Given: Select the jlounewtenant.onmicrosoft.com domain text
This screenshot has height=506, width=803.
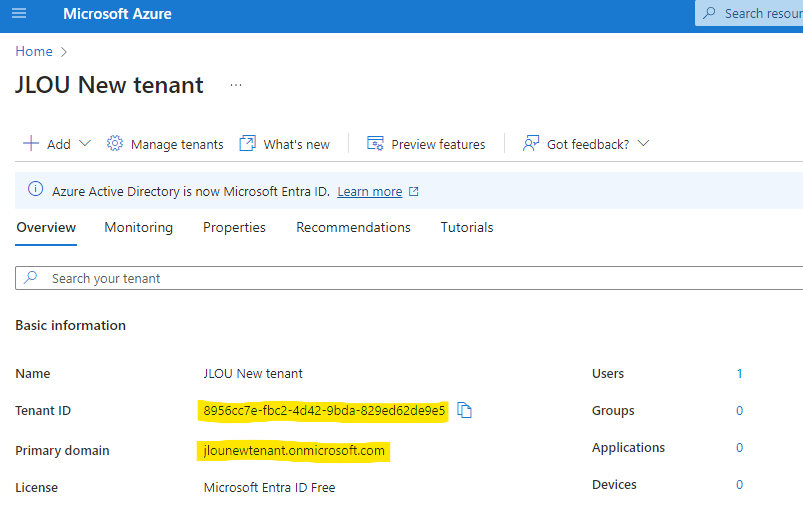Looking at the screenshot, I should 294,451.
